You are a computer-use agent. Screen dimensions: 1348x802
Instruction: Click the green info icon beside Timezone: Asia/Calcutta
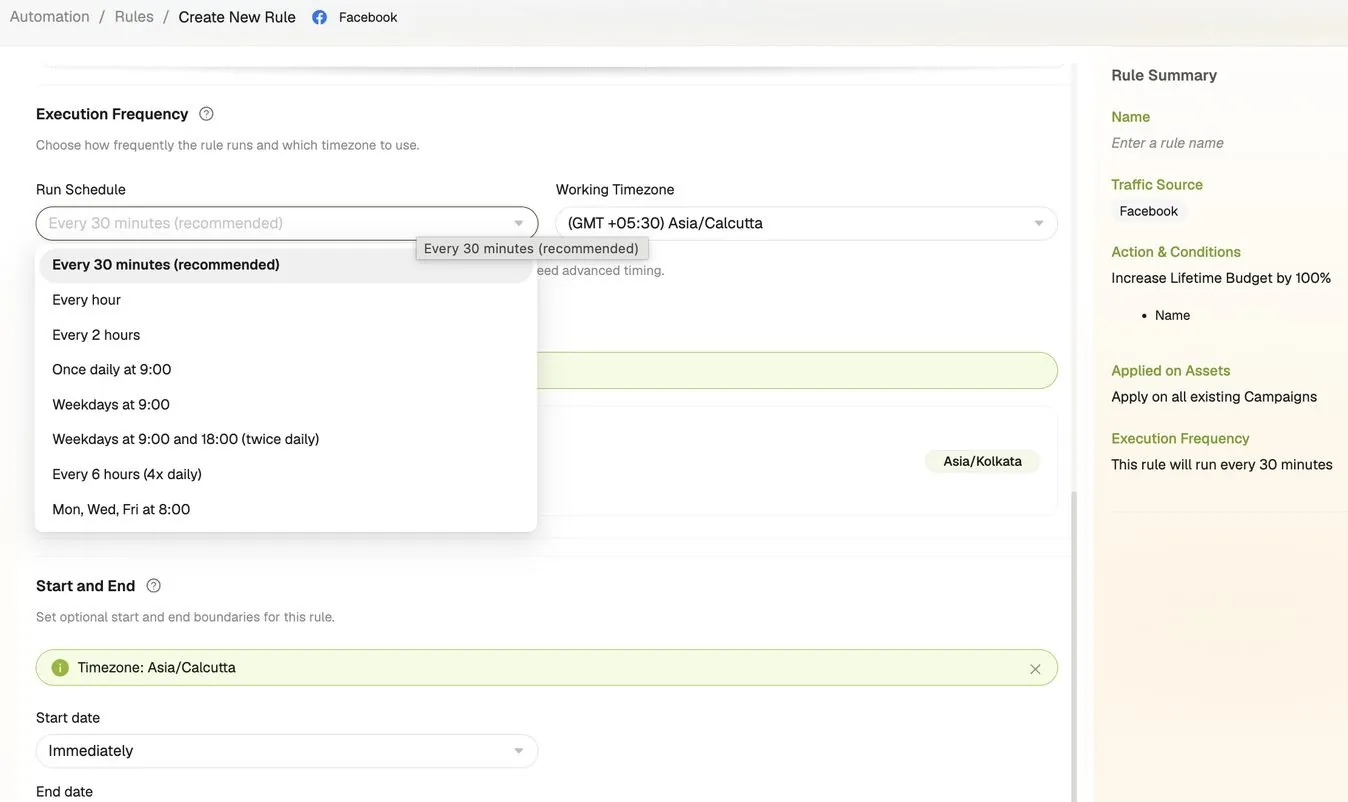(x=60, y=668)
